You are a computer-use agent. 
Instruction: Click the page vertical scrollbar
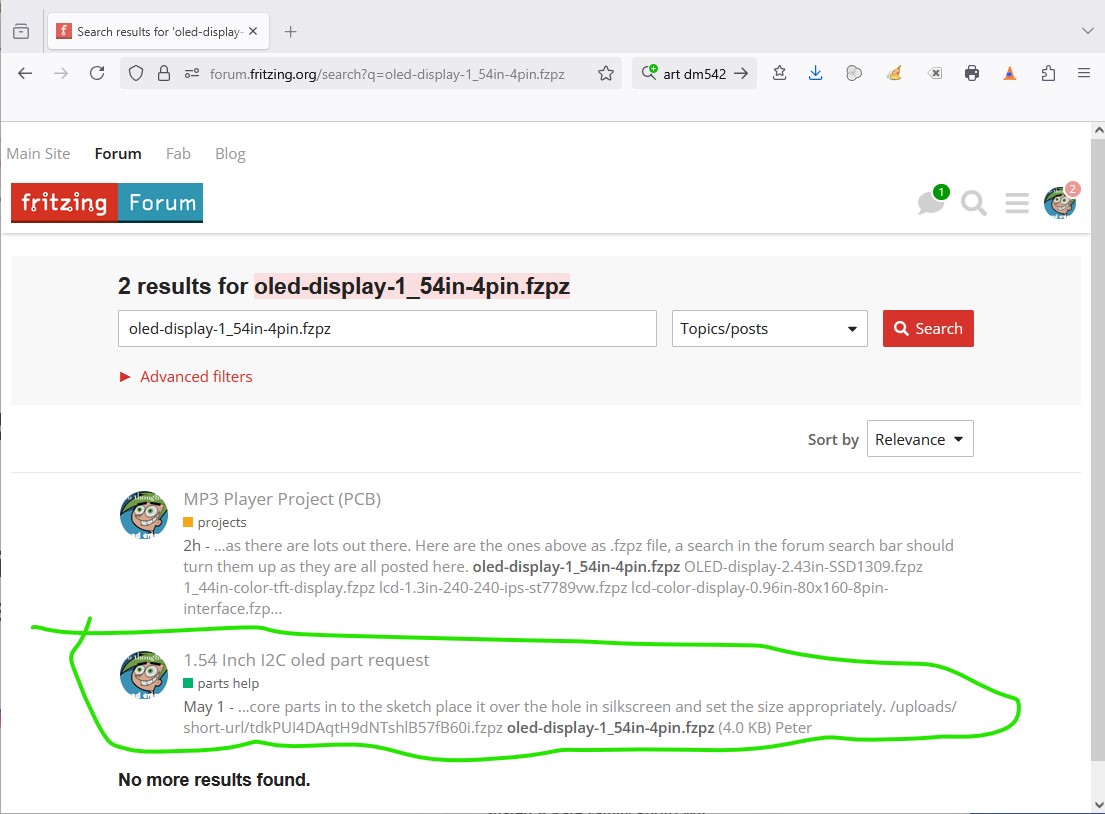[x=1098, y=448]
